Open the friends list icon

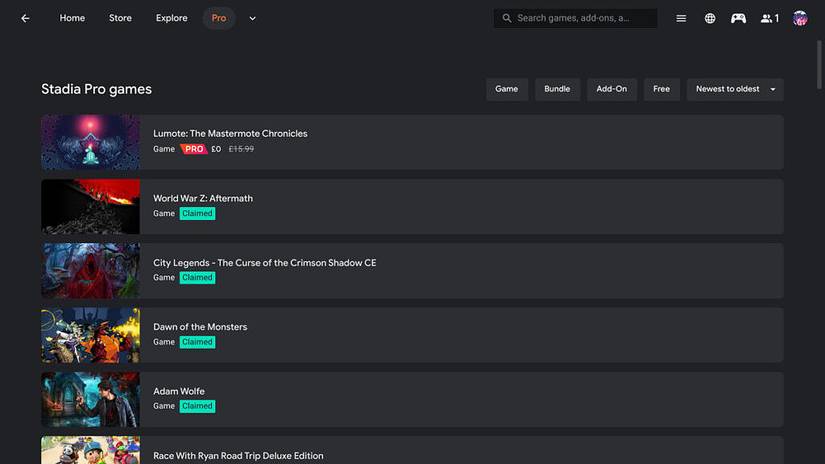tap(770, 18)
